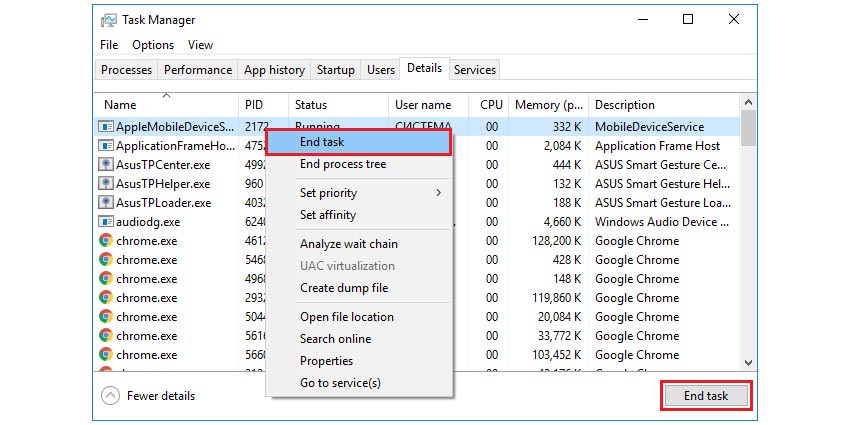The height and width of the screenshot is (425, 850).
Task: Select Search online from context menu
Action: 358,339
